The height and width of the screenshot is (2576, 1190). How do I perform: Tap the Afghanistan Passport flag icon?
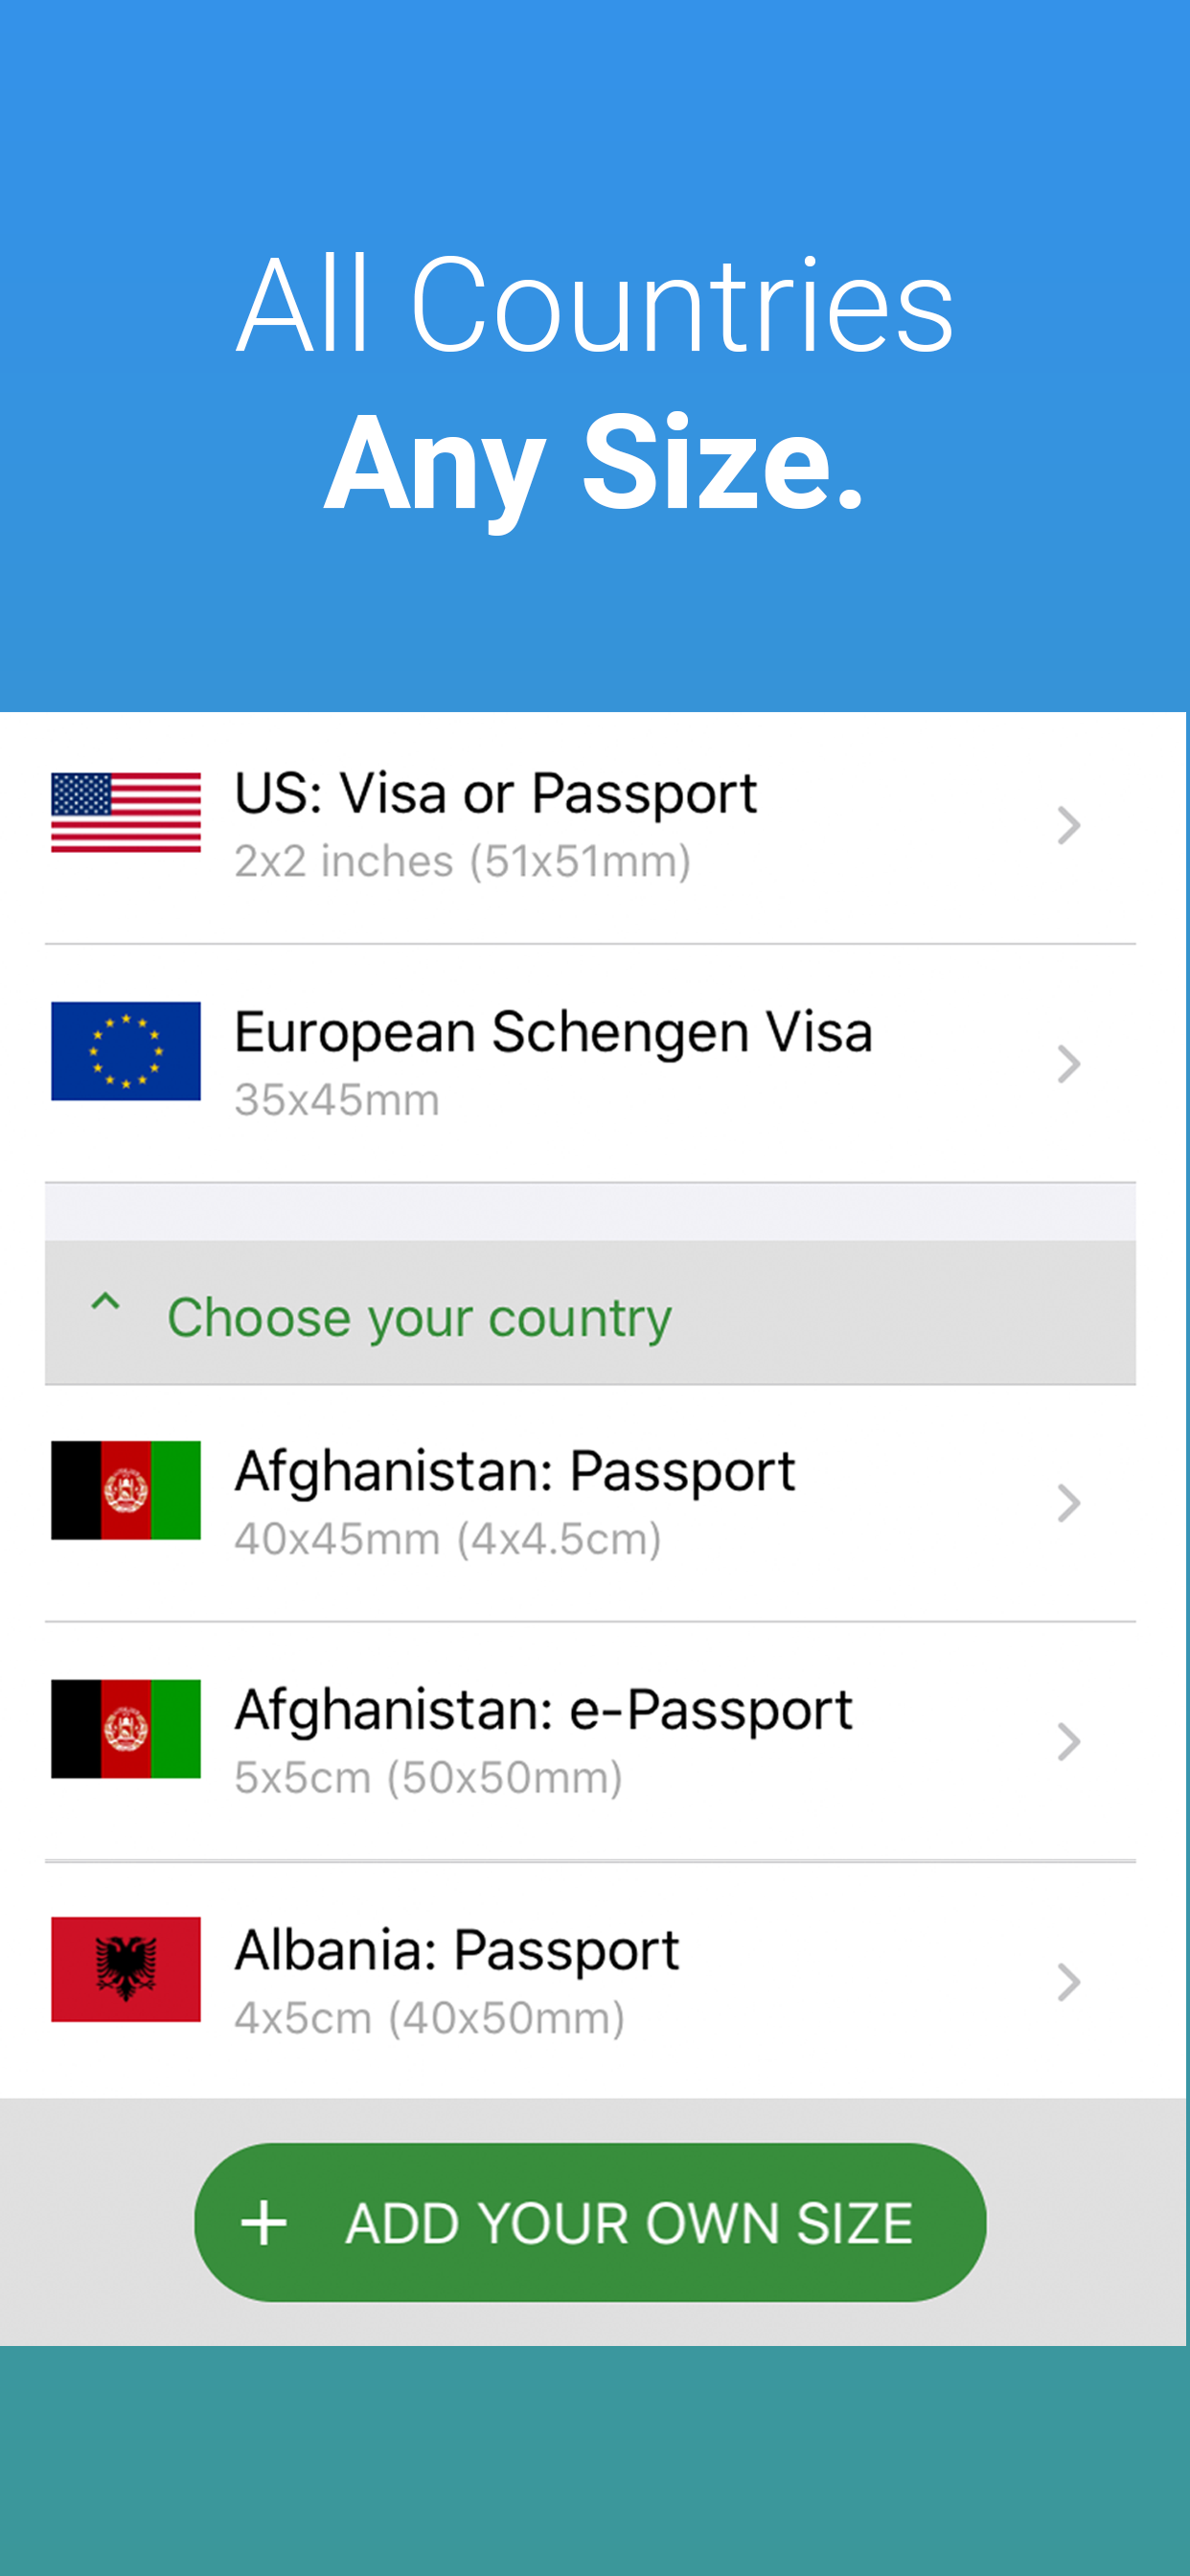126,1490
